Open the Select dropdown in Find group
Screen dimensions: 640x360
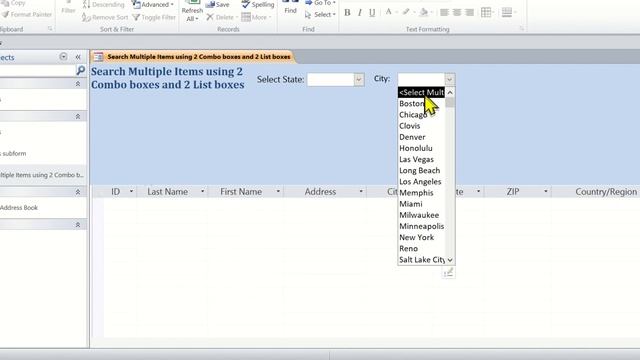pyautogui.click(x=320, y=15)
